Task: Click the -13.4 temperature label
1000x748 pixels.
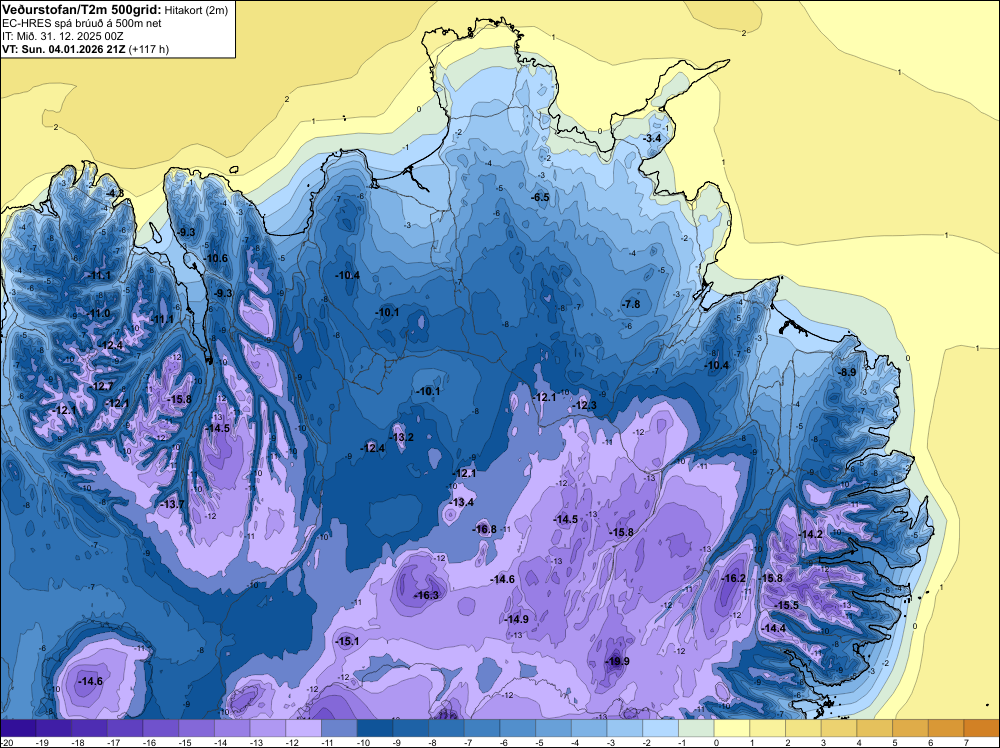Action: point(462,502)
